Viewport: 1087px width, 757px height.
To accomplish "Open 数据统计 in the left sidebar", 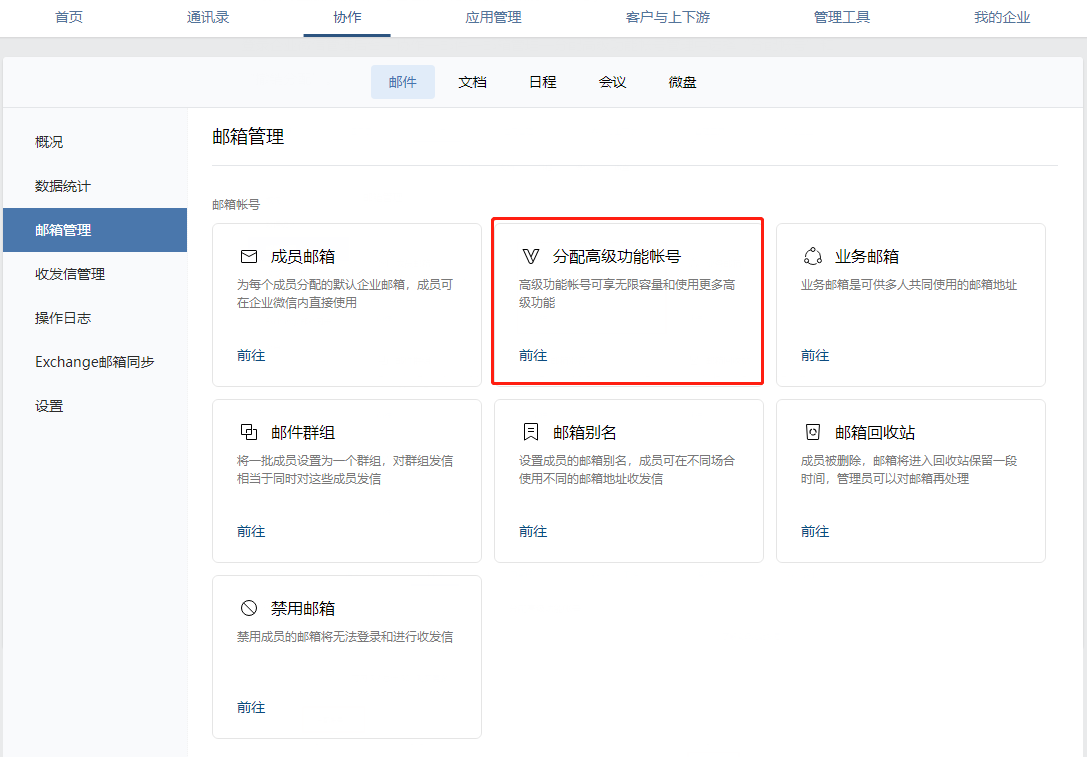I will click(x=63, y=186).
